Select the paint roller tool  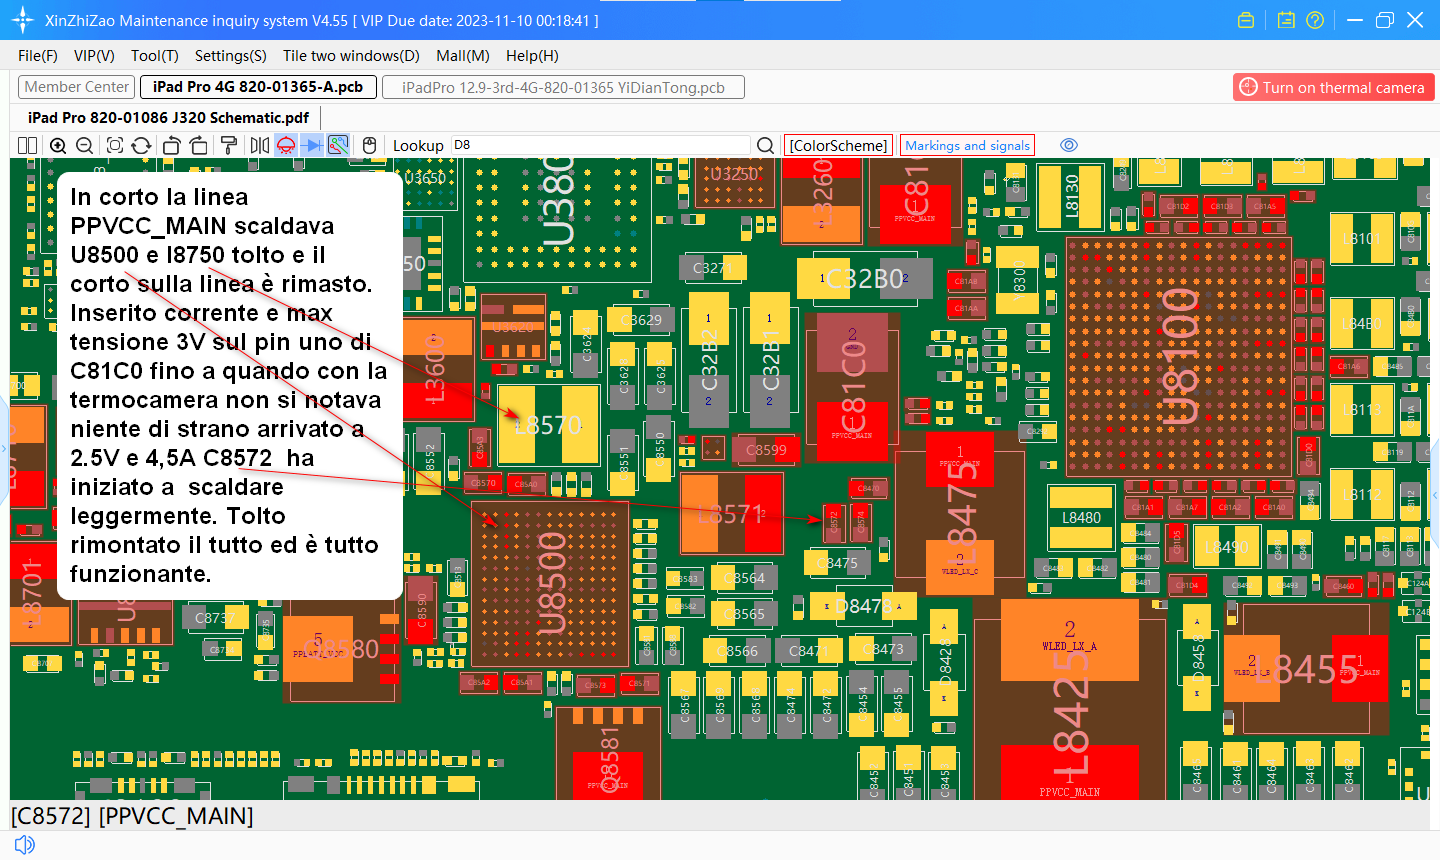229,146
